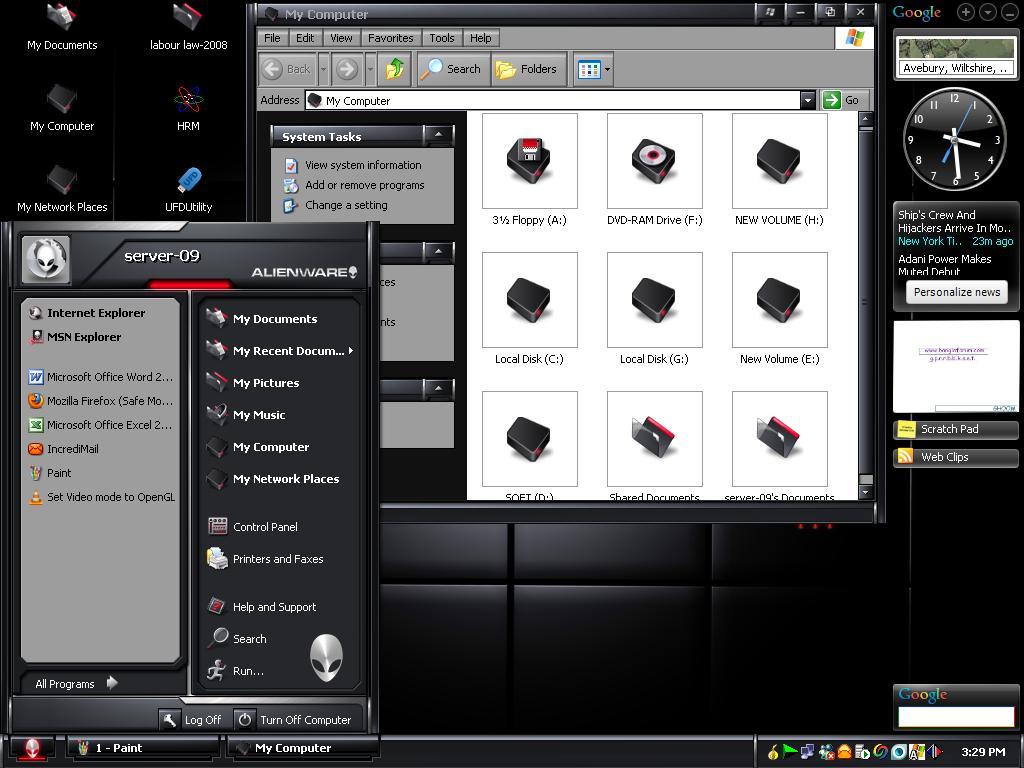Open the Forward history dropdown arrow

tap(370, 69)
